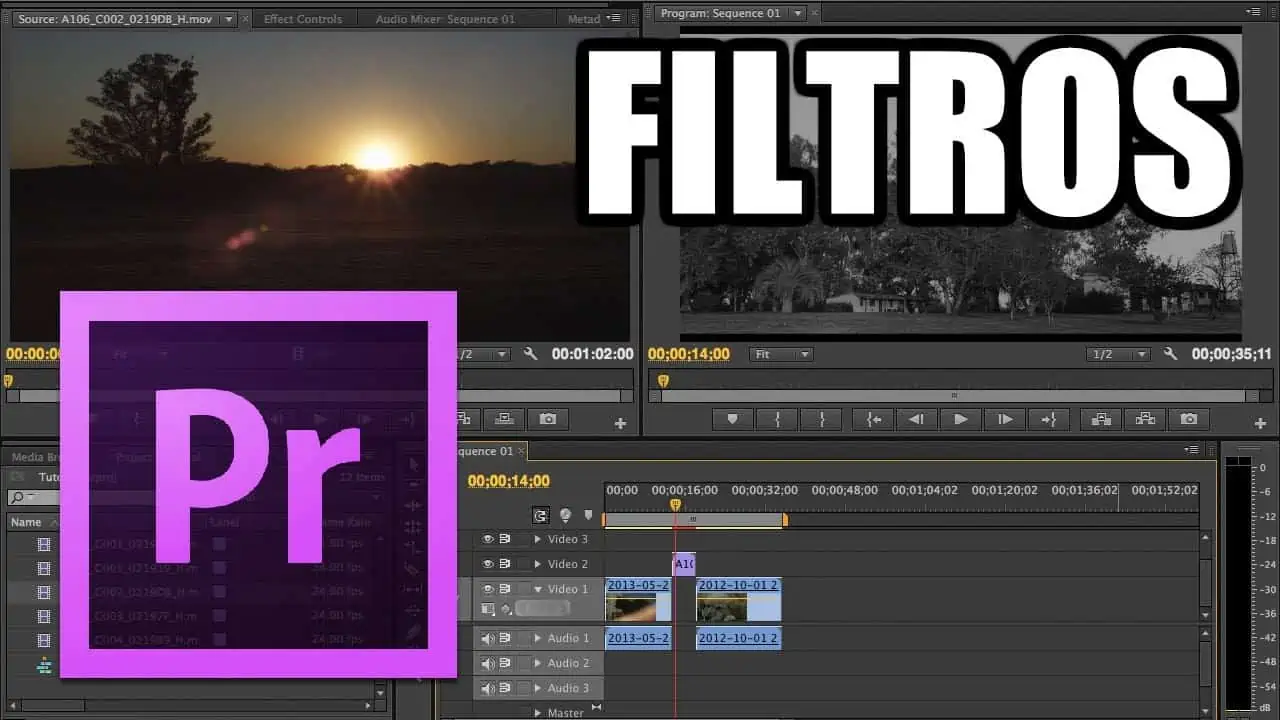The height and width of the screenshot is (720, 1280).
Task: Open the Fit zoom level dropdown
Action: point(780,354)
